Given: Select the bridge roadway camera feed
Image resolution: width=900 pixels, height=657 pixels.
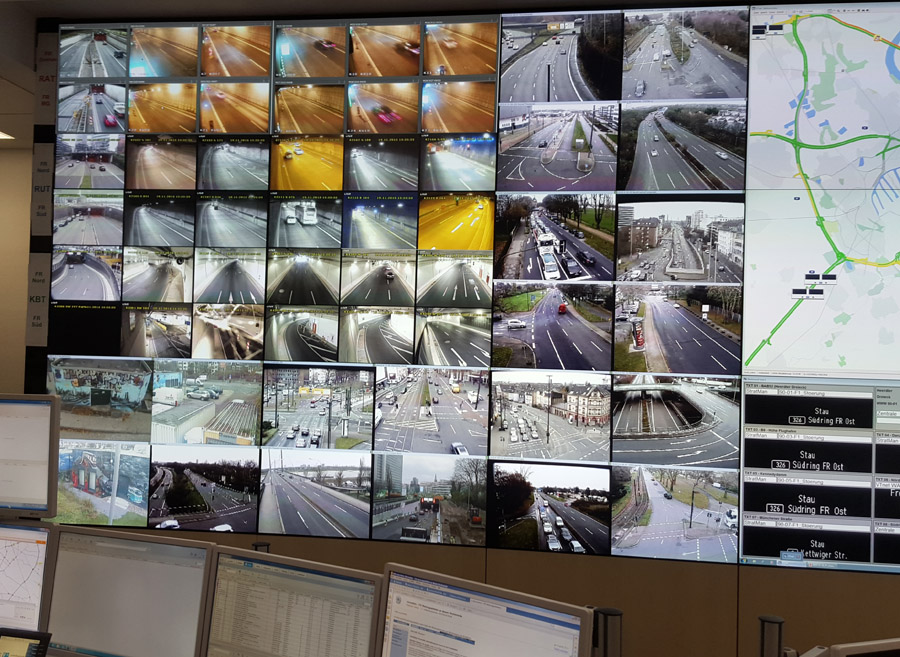Looking at the screenshot, I should (x=315, y=492).
